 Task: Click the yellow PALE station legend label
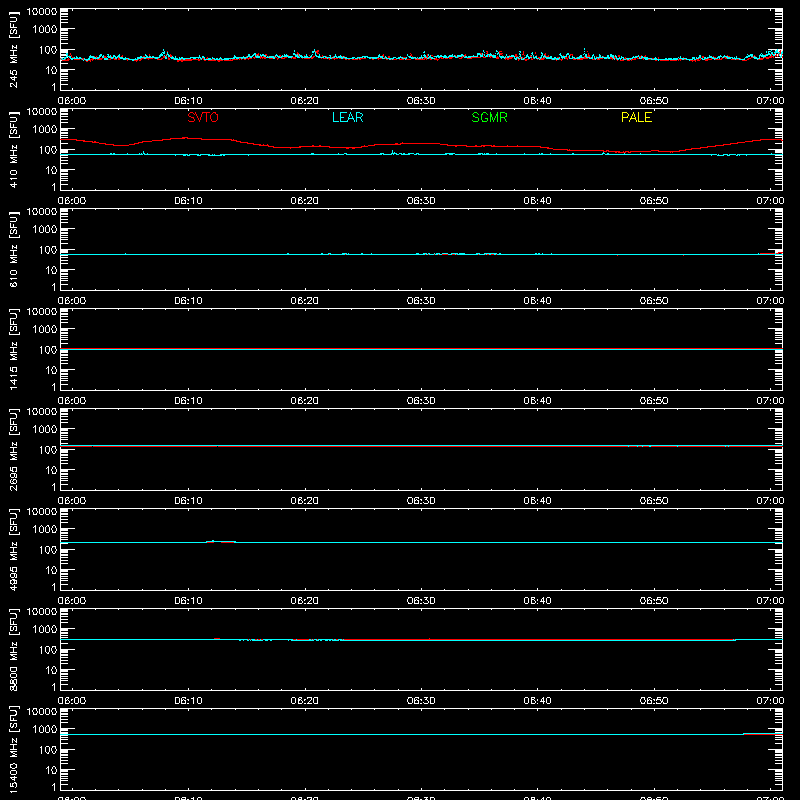pos(636,117)
